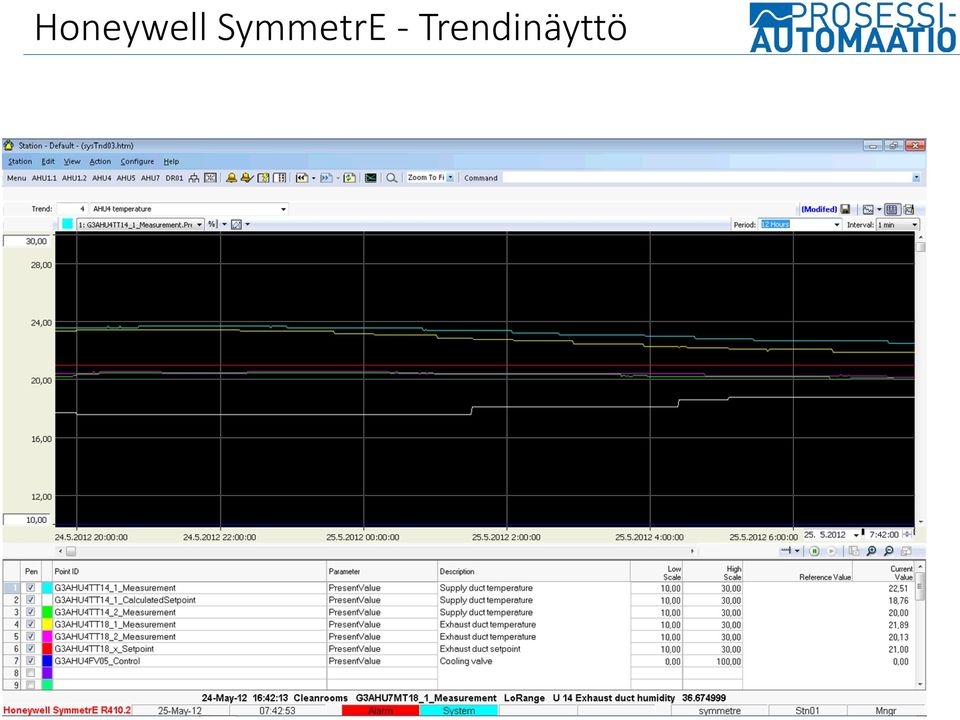Viewport: 960px width, 720px height.
Task: Open the green message console icon
Action: click(x=370, y=178)
